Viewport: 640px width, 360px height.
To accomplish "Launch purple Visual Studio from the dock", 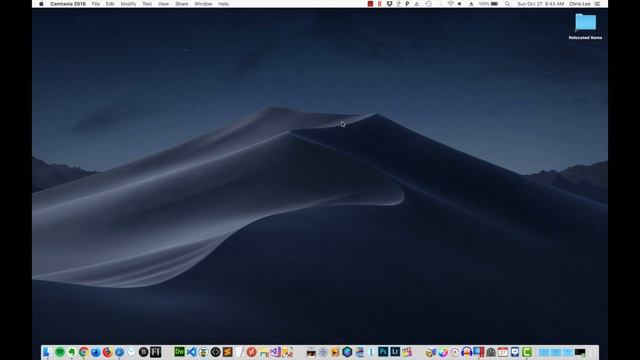I will pos(276,352).
